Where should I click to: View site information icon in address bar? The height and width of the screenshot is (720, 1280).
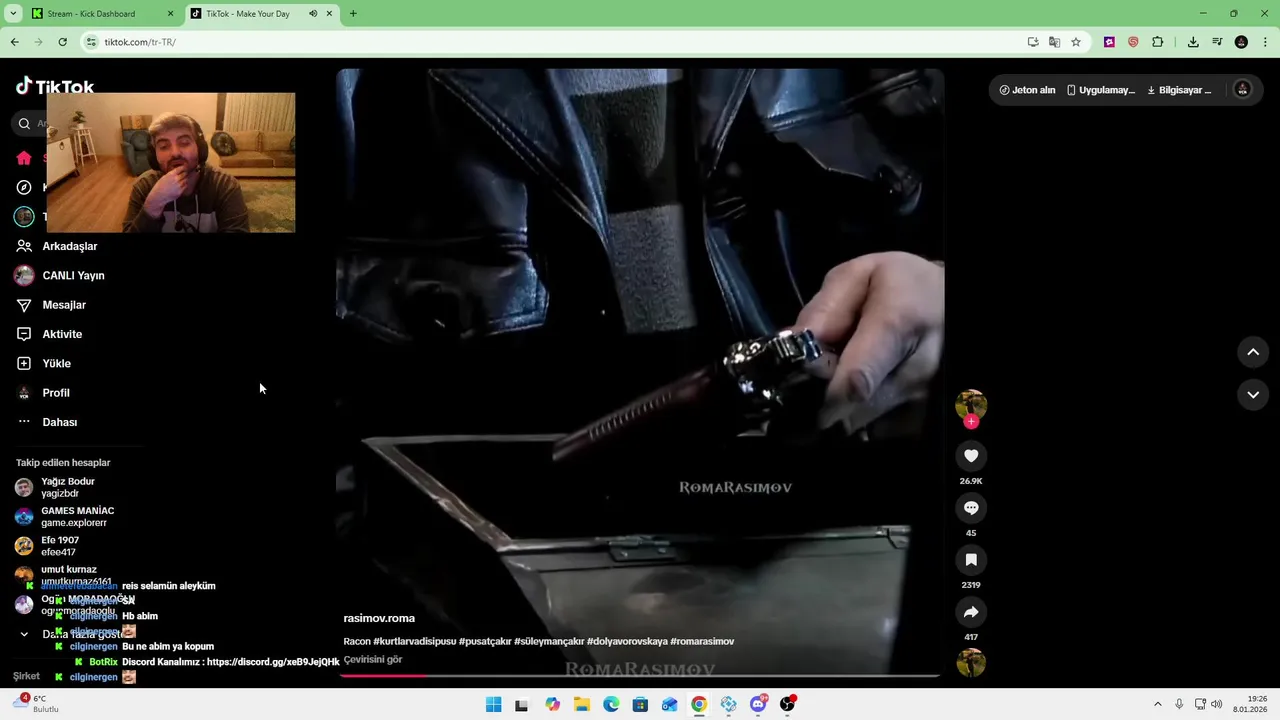[91, 42]
